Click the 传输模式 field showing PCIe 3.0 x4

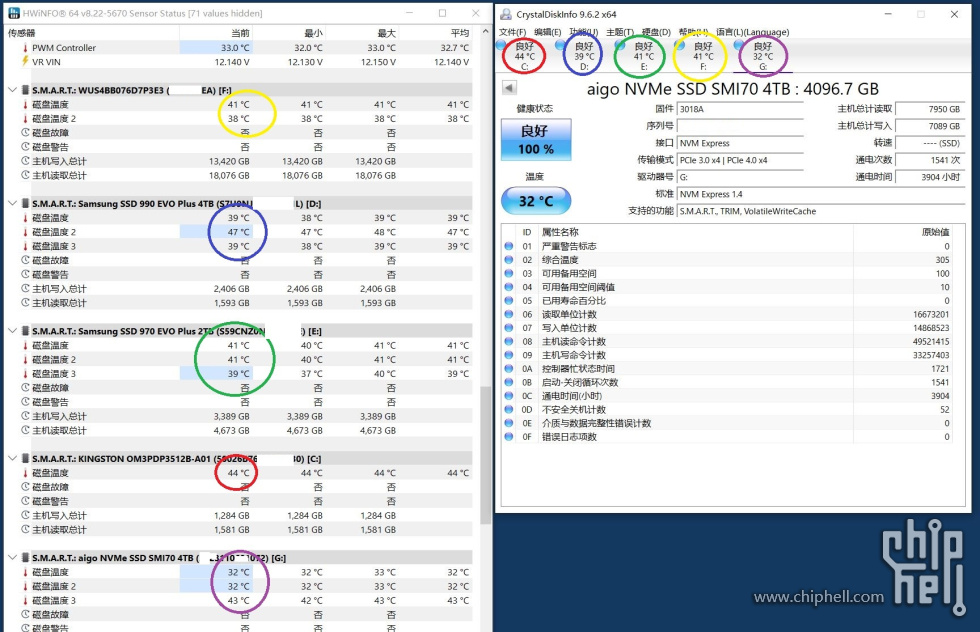point(740,160)
